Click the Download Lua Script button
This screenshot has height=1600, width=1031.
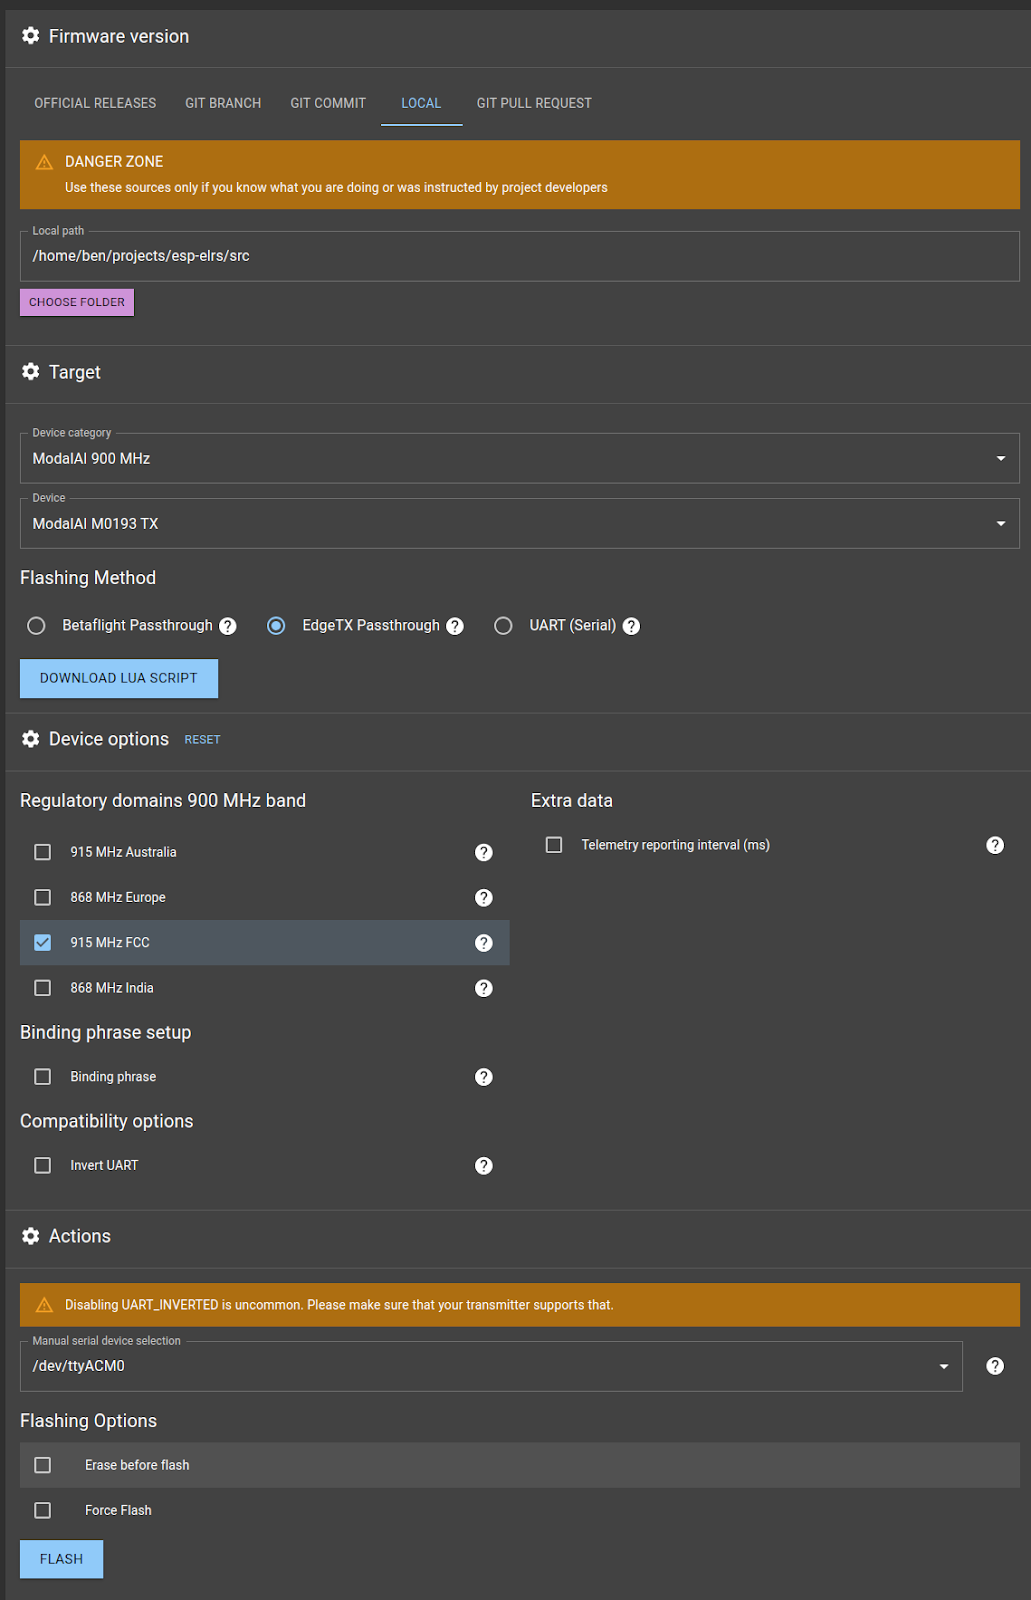(x=119, y=678)
